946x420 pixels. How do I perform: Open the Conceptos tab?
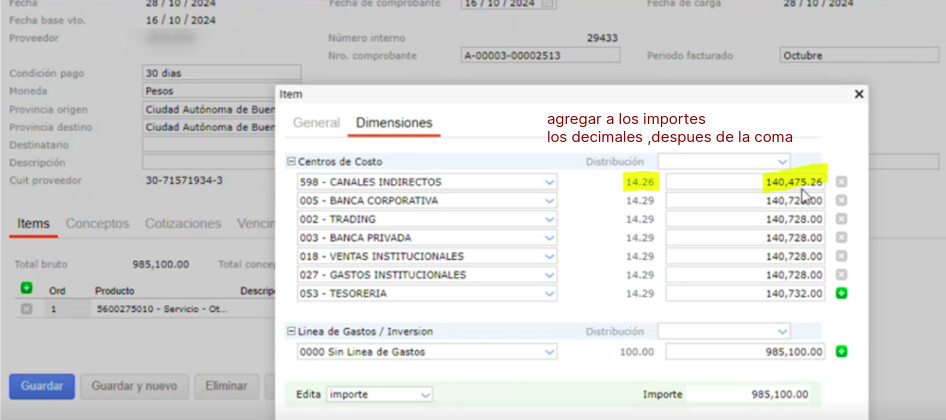point(97,224)
